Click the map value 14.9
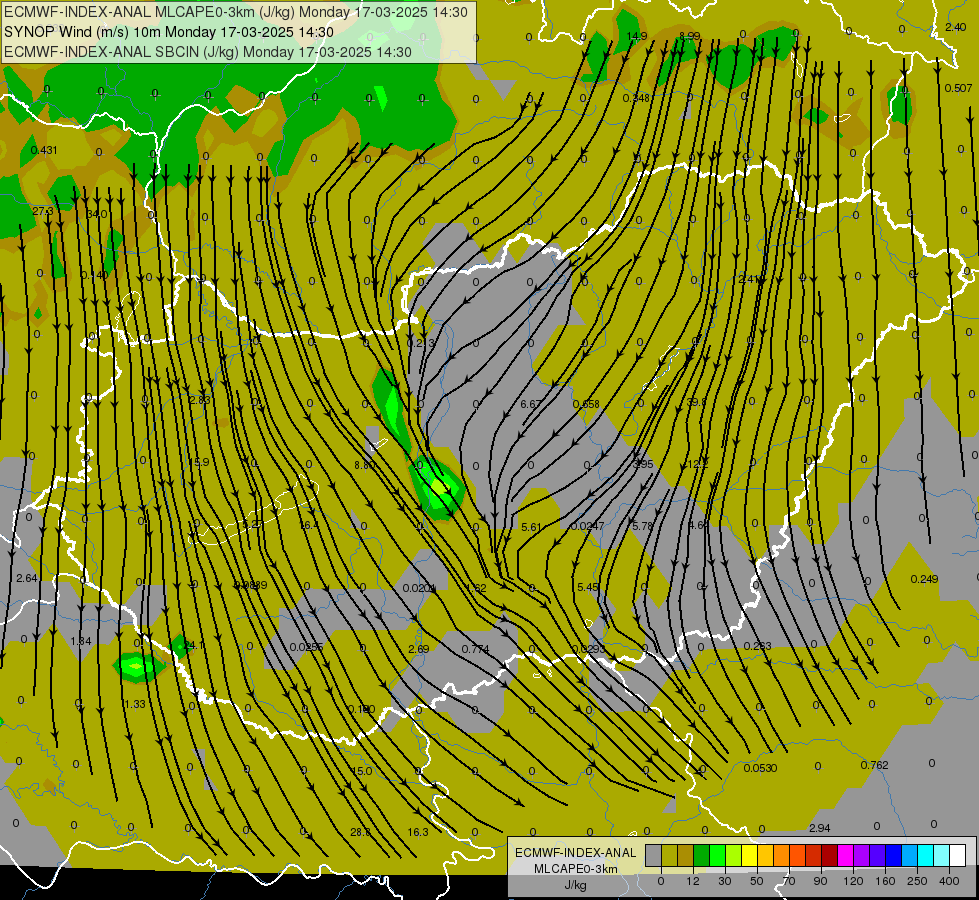This screenshot has width=979, height=900. click(636, 36)
